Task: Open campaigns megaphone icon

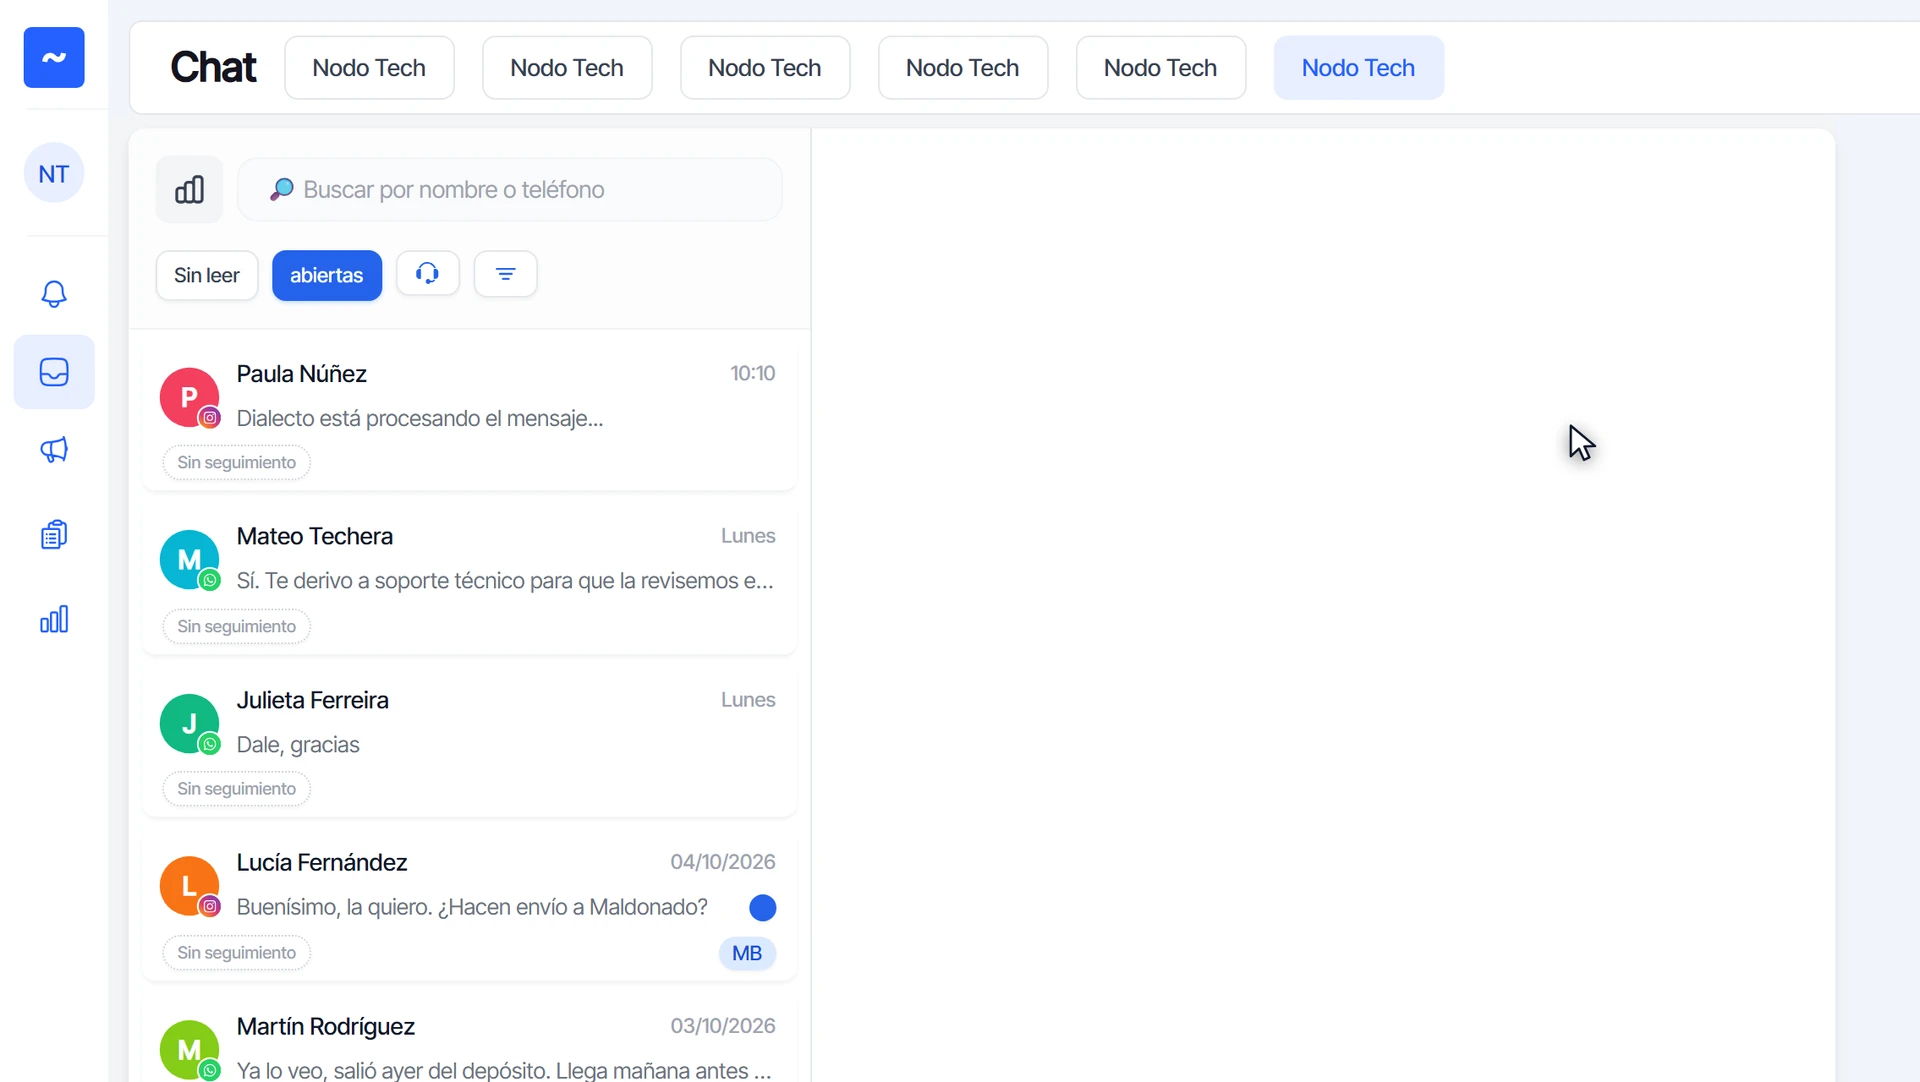Action: [x=54, y=450]
